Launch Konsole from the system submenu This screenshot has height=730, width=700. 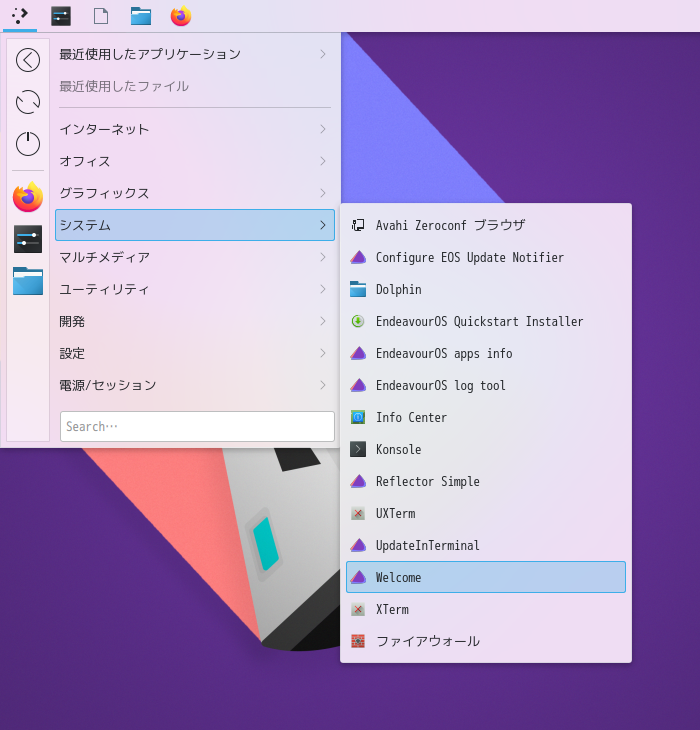(x=486, y=449)
